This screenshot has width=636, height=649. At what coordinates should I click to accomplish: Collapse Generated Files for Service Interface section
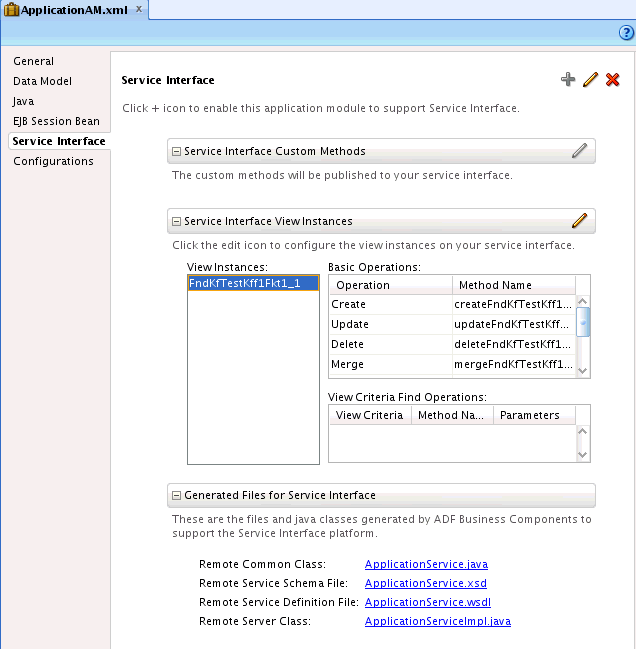(176, 495)
